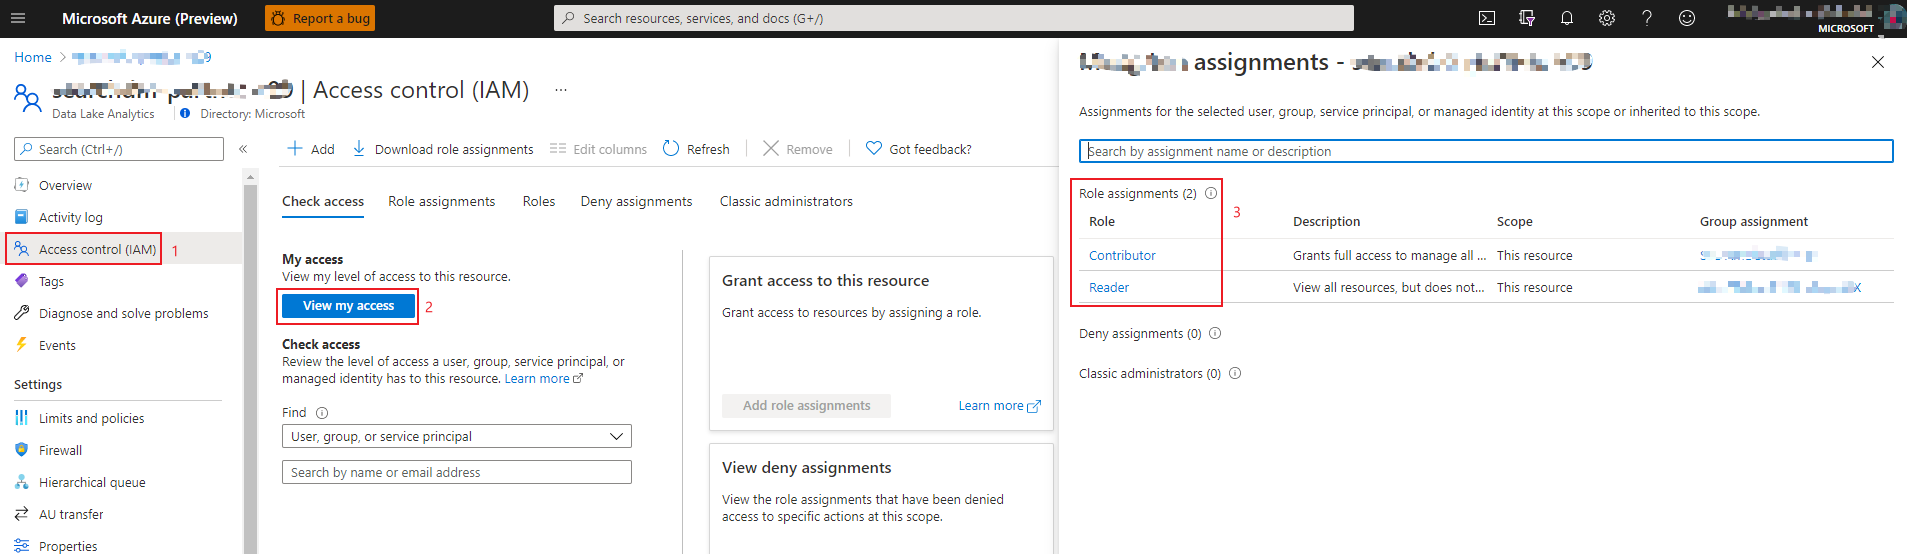Click the Hierarchical queue icon
The image size is (1907, 554).
point(22,482)
